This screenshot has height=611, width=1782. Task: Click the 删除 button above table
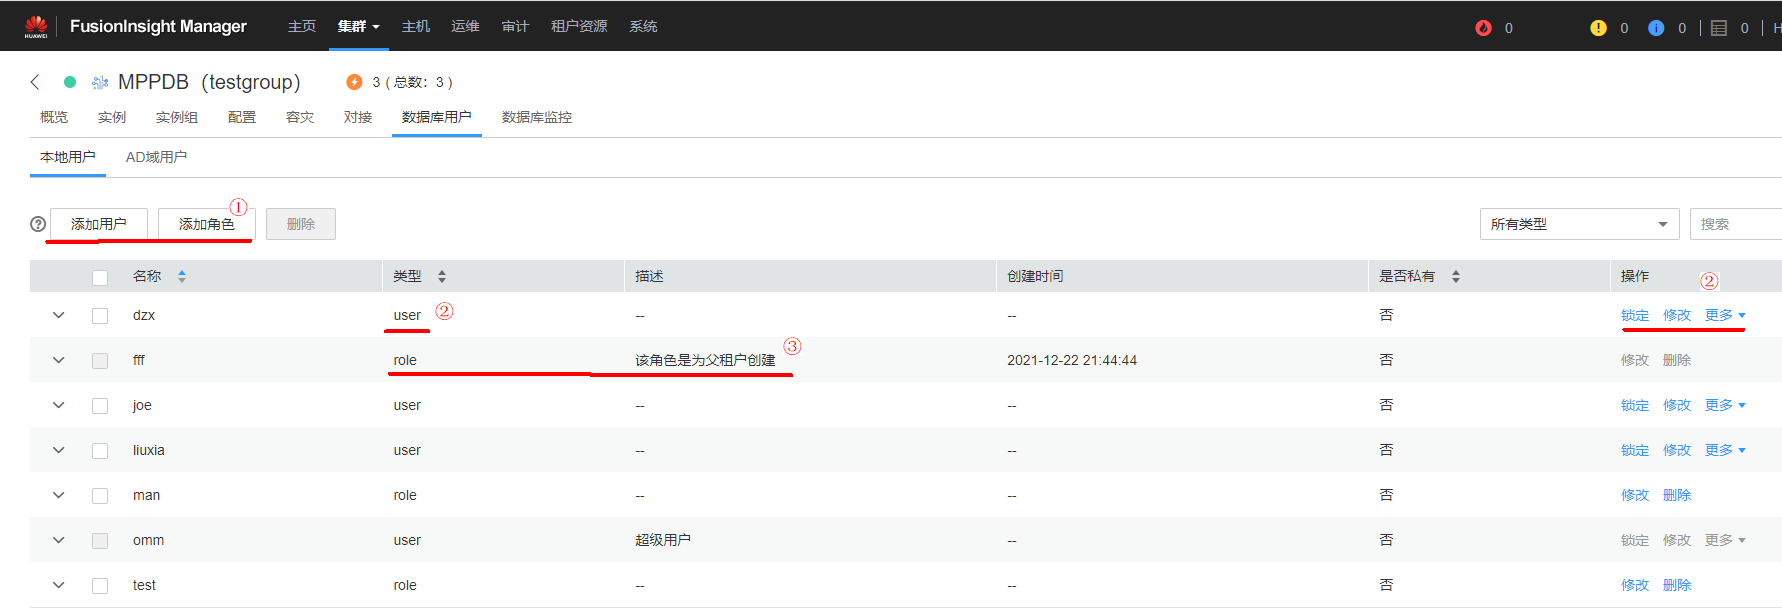coord(301,224)
